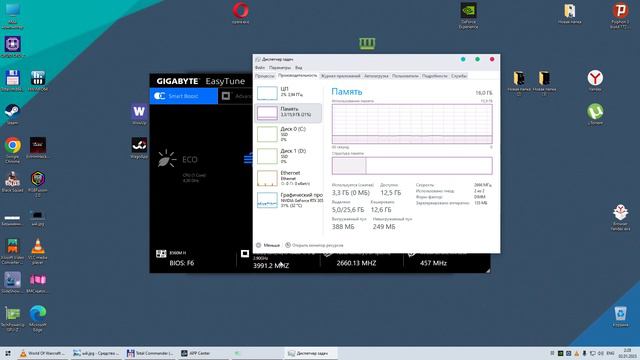Open the Yandex browser desktop icon
Screen dimensions: 640x360
tap(595, 80)
